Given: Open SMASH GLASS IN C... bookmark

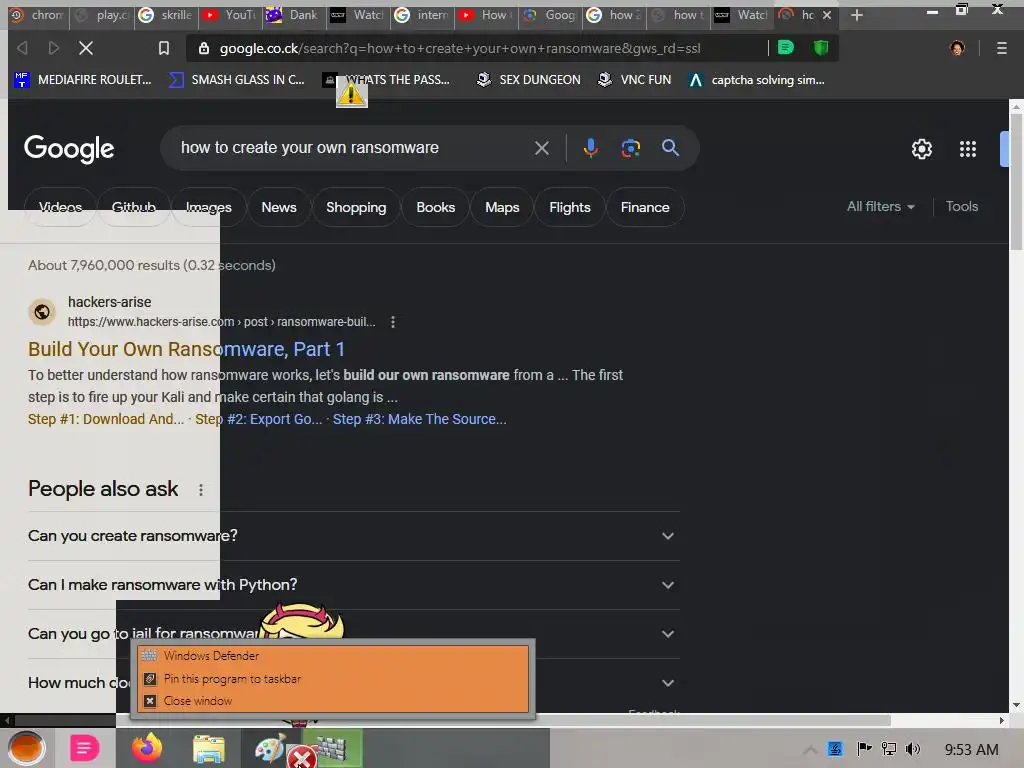Looking at the screenshot, I should point(236,80).
